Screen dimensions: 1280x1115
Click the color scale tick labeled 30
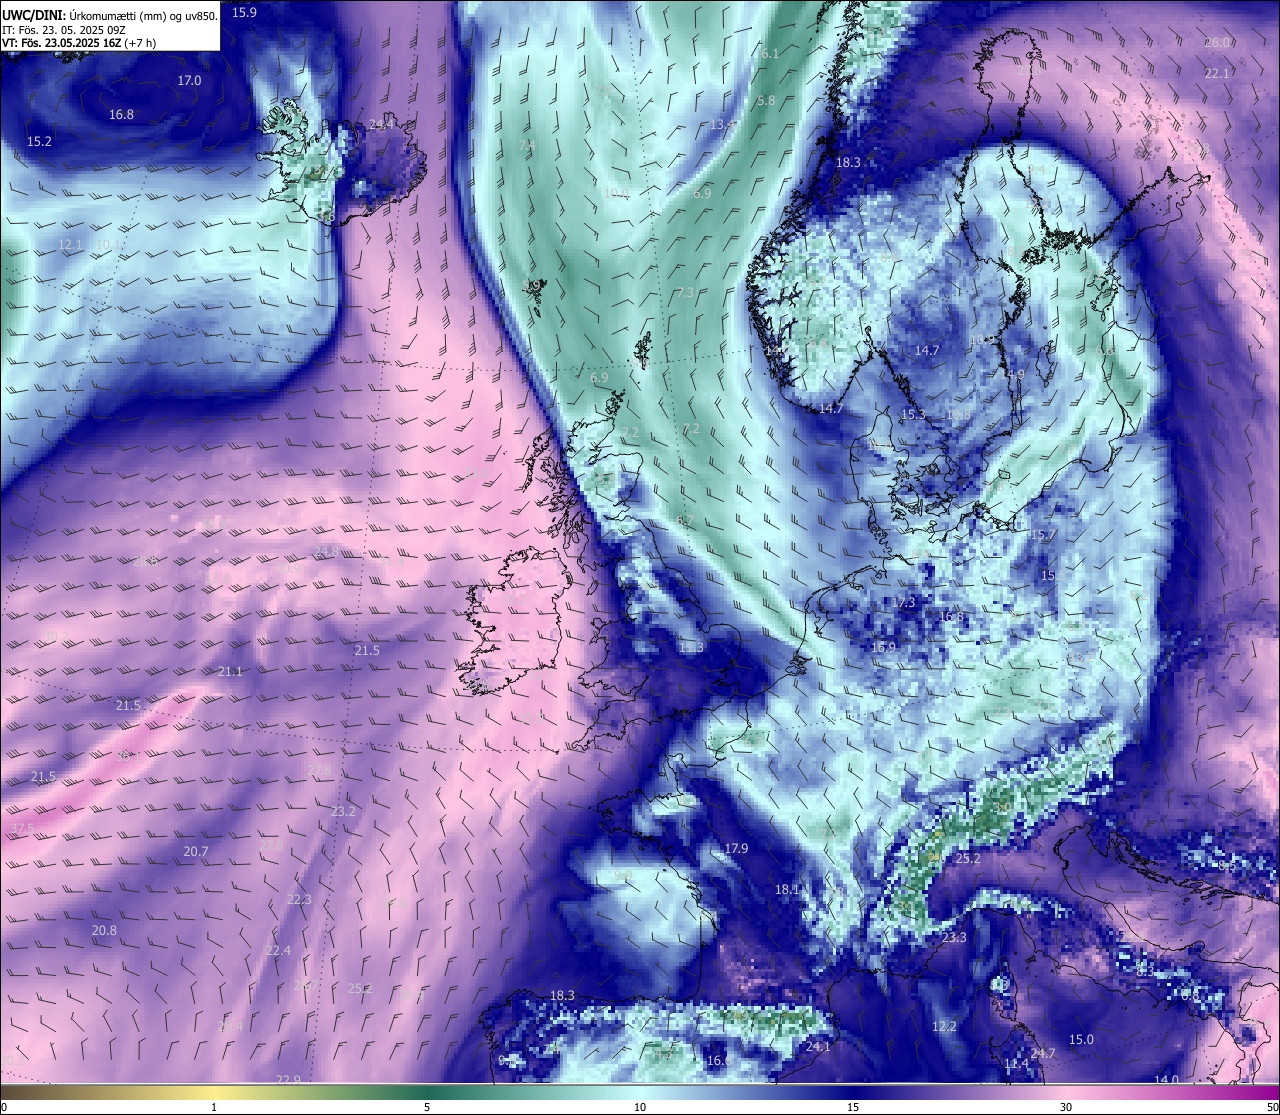[1066, 1106]
